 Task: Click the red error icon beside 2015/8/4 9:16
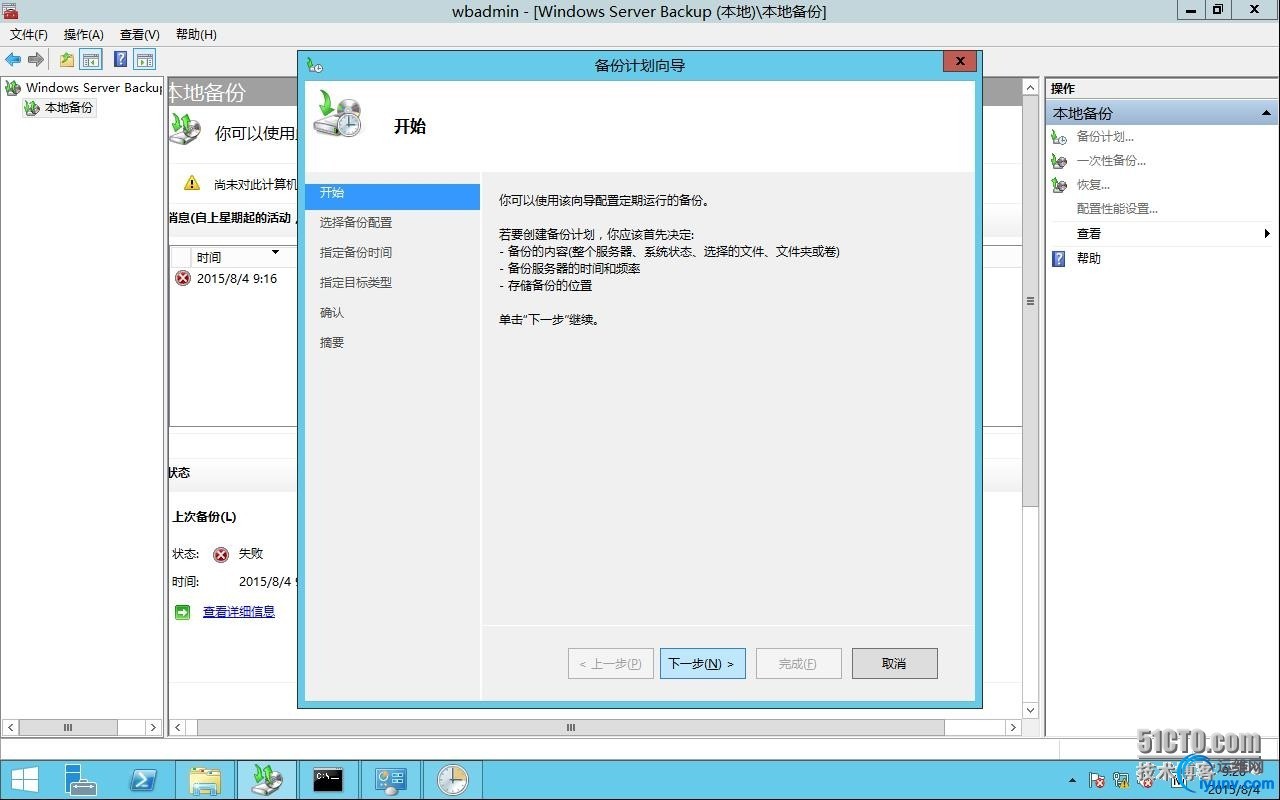pos(183,279)
